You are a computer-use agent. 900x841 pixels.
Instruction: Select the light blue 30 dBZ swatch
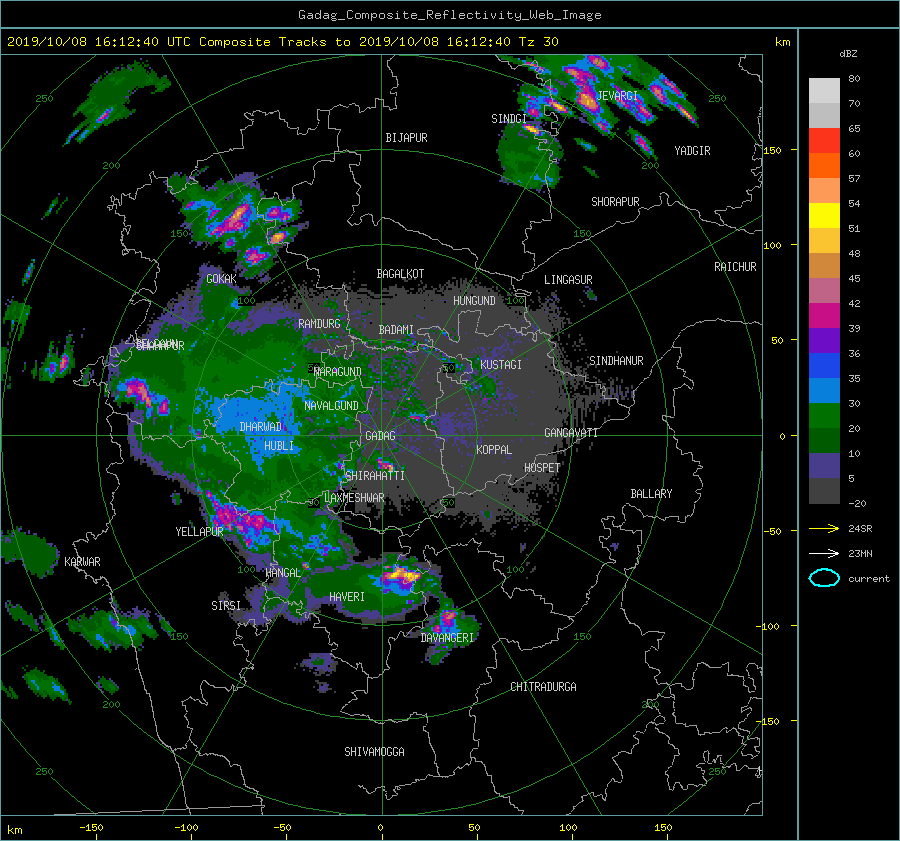pyautogui.click(x=824, y=390)
